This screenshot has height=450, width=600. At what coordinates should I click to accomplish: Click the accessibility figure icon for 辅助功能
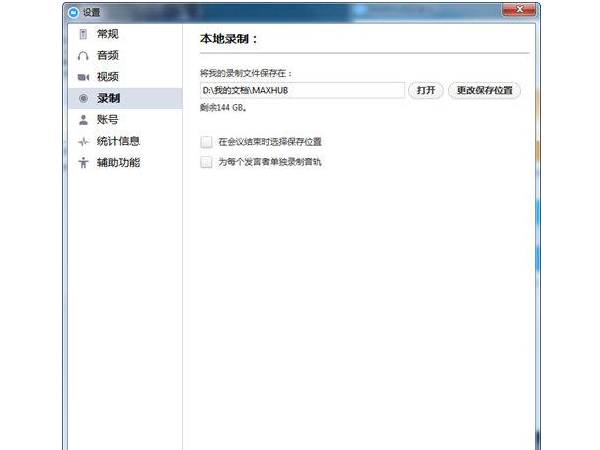[x=83, y=162]
